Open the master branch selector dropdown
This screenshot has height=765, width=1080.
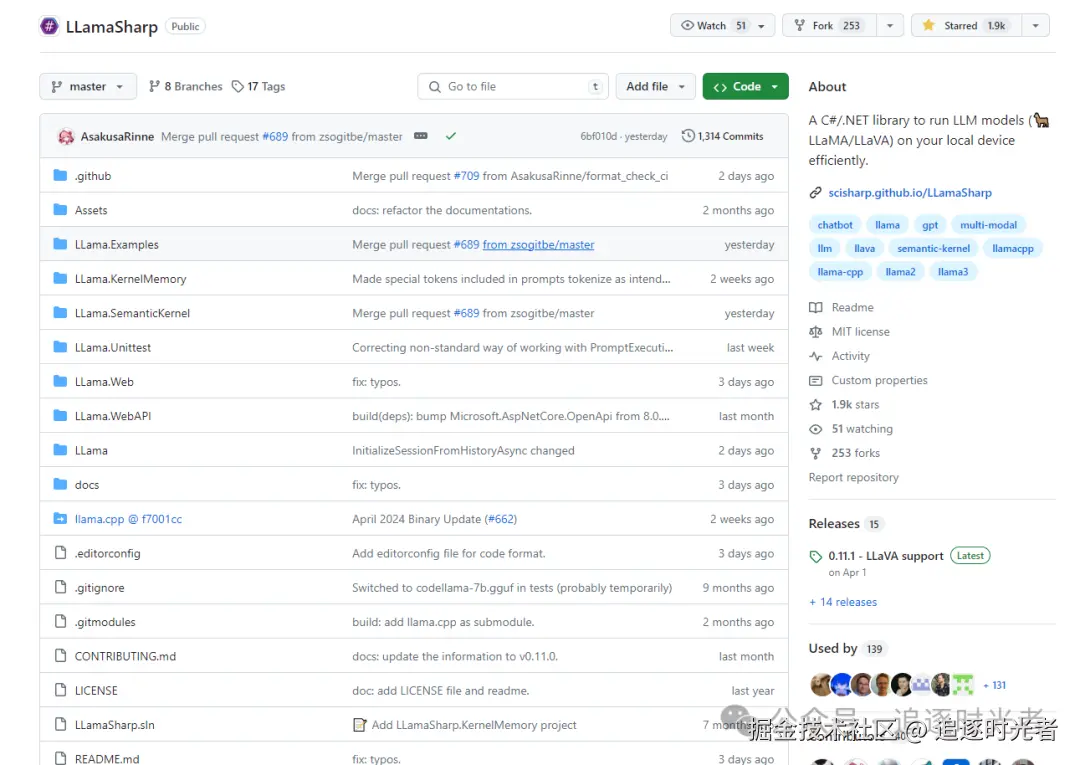click(87, 87)
